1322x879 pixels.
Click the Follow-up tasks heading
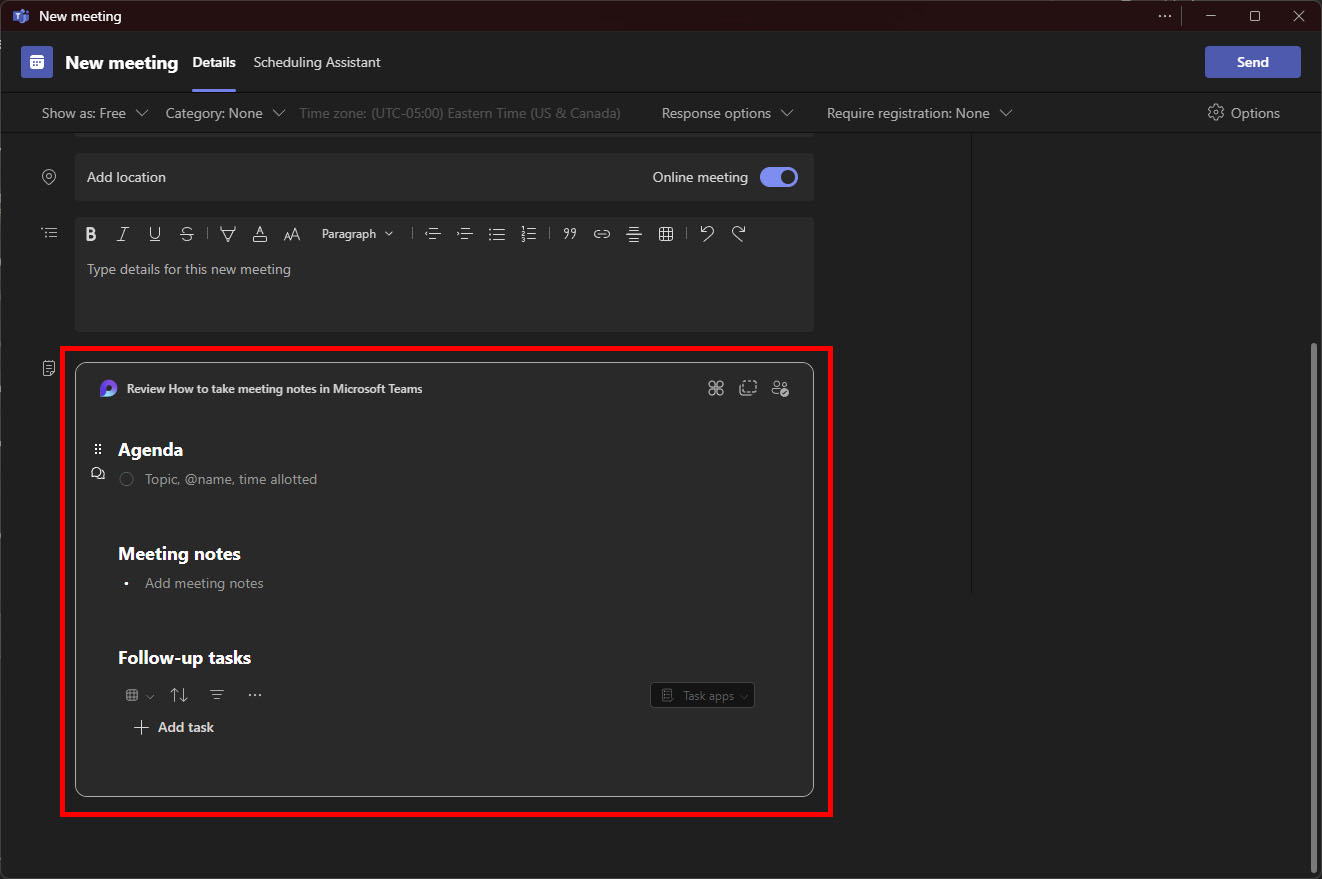(184, 658)
